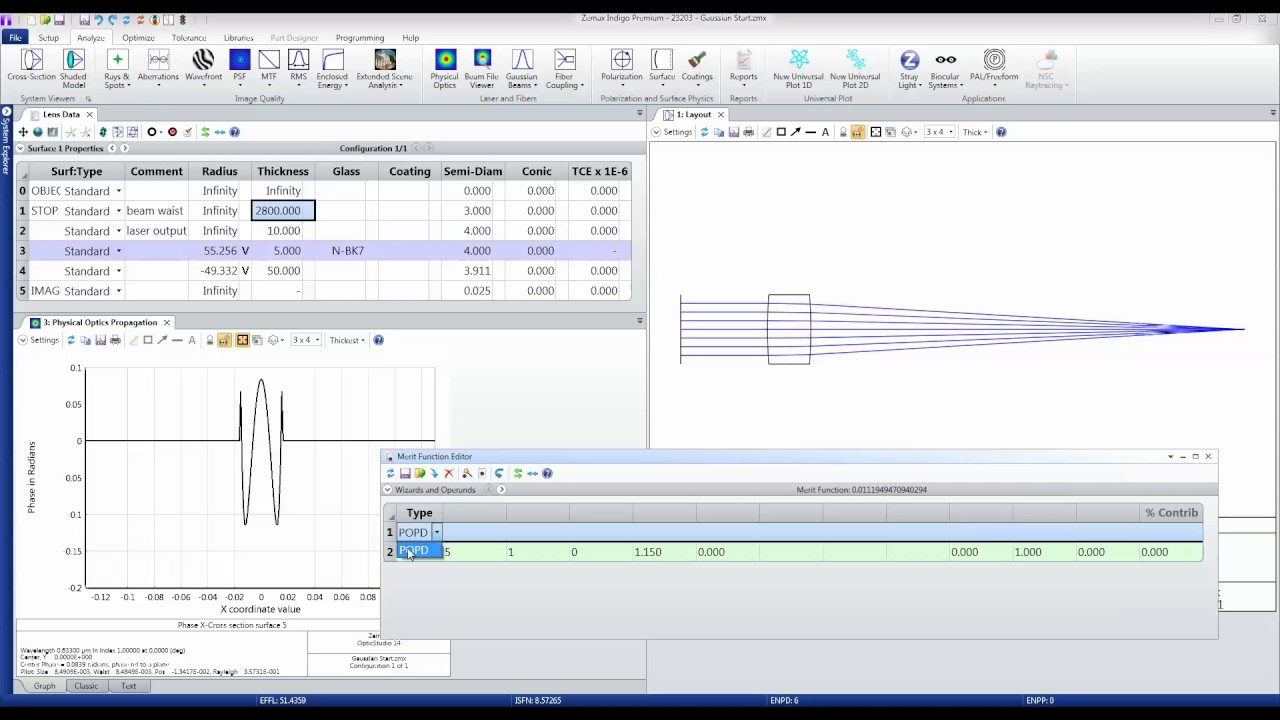Open the PSF analysis menu
This screenshot has width=1280, height=720.
click(x=239, y=69)
